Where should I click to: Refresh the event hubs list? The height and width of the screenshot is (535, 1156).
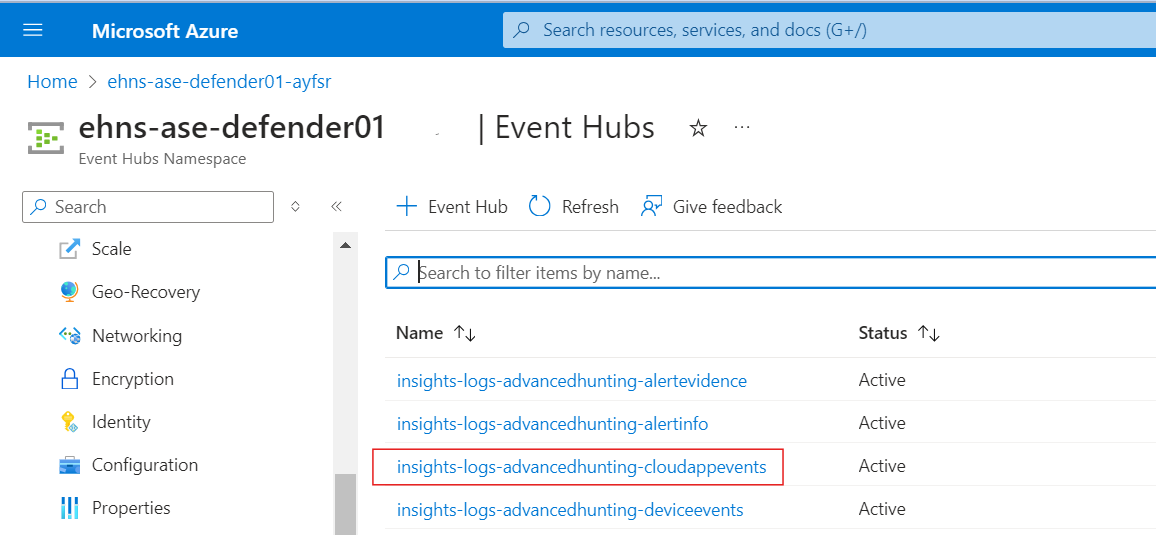click(x=574, y=207)
